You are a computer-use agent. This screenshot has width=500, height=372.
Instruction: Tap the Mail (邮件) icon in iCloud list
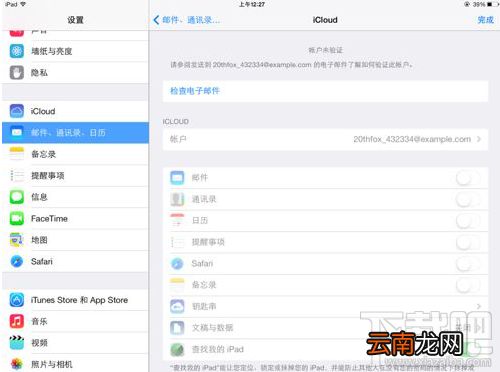pos(177,178)
